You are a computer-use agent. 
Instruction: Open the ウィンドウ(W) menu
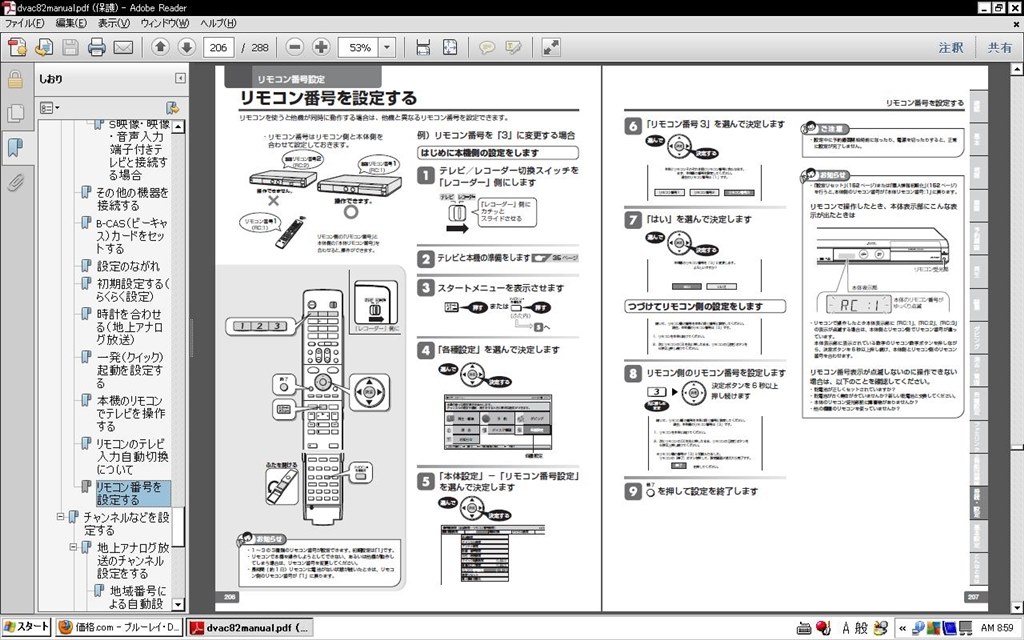(164, 23)
